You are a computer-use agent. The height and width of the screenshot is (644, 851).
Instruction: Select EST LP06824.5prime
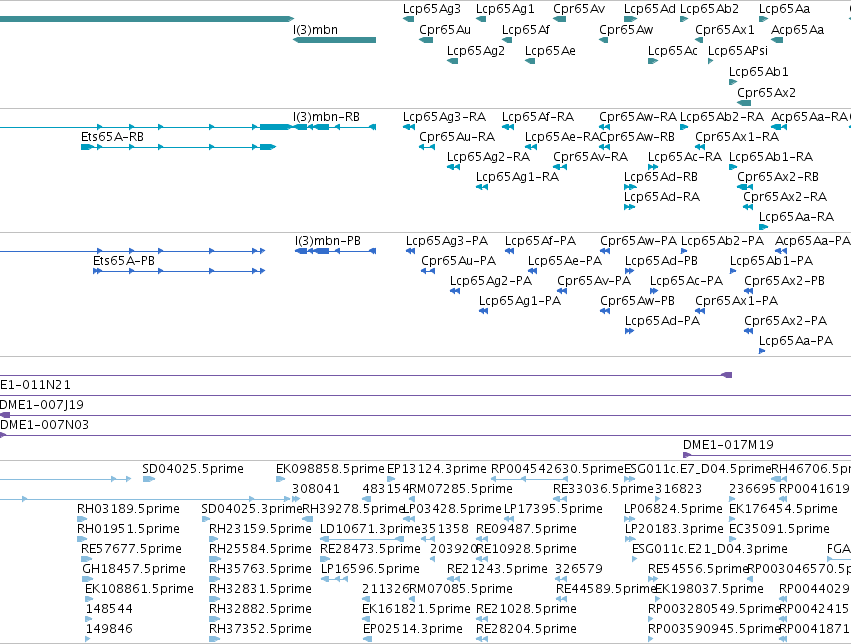pos(673,509)
